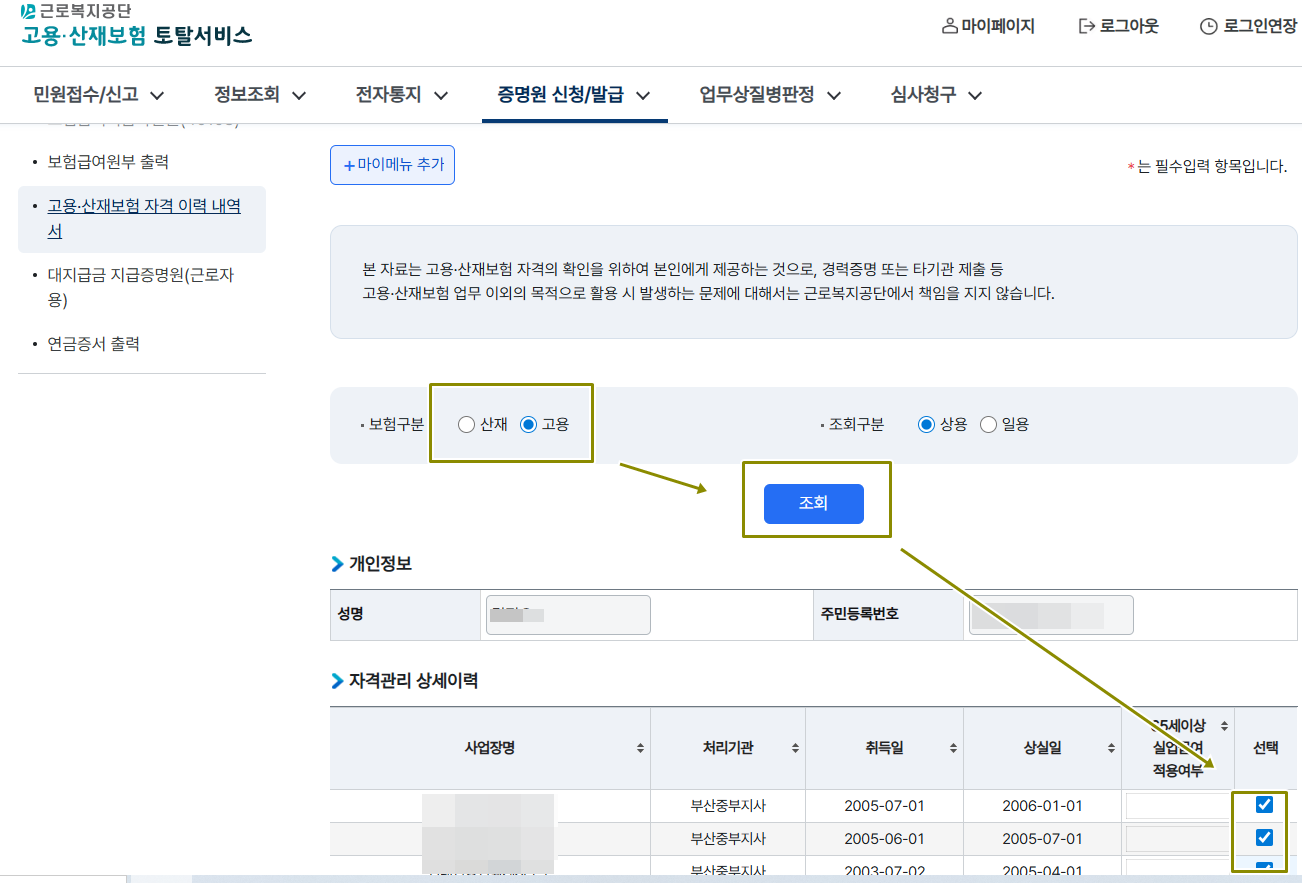Select the 산재 insurance type radio button
Image resolution: width=1302 pixels, height=883 pixels.
466,423
